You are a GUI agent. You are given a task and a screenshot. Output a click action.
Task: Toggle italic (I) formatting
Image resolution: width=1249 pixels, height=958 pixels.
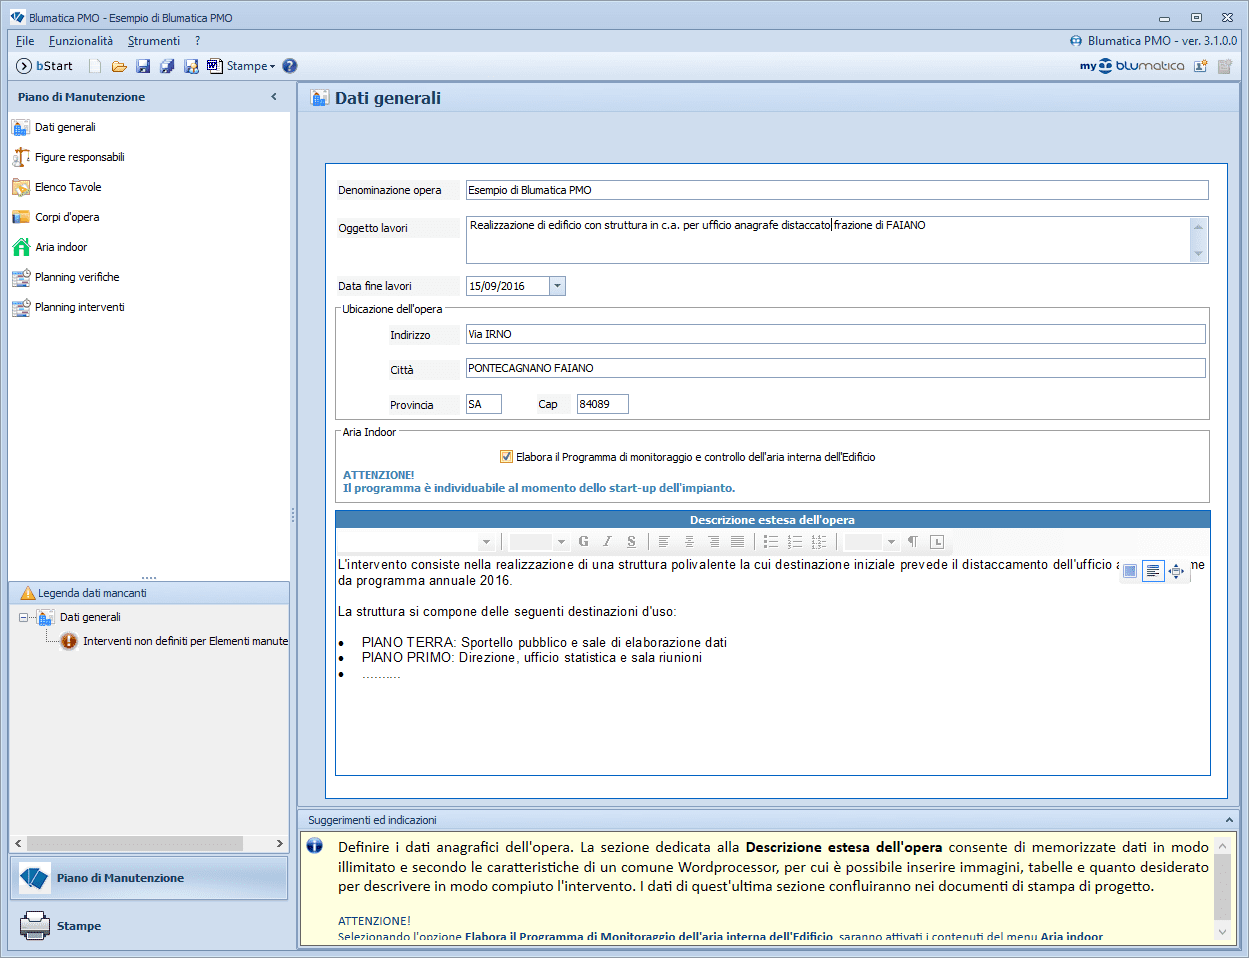pos(607,542)
